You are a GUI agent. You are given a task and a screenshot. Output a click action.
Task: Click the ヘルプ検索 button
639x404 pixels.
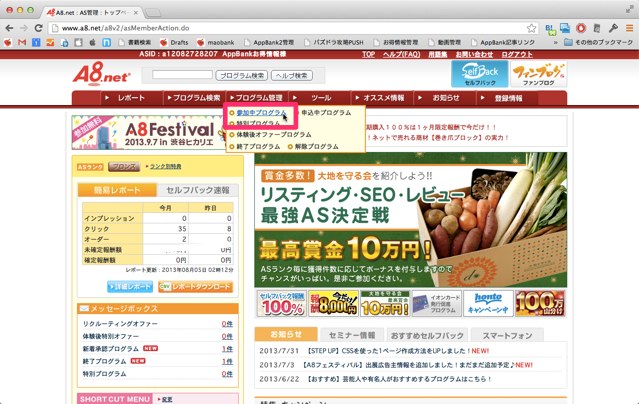pyautogui.click(x=292, y=75)
